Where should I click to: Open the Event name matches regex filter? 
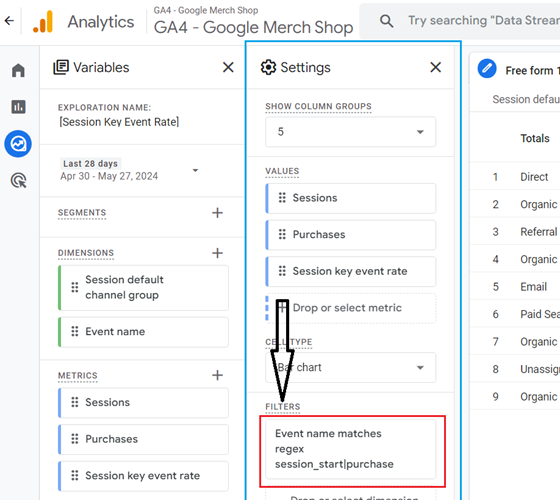(x=350, y=449)
